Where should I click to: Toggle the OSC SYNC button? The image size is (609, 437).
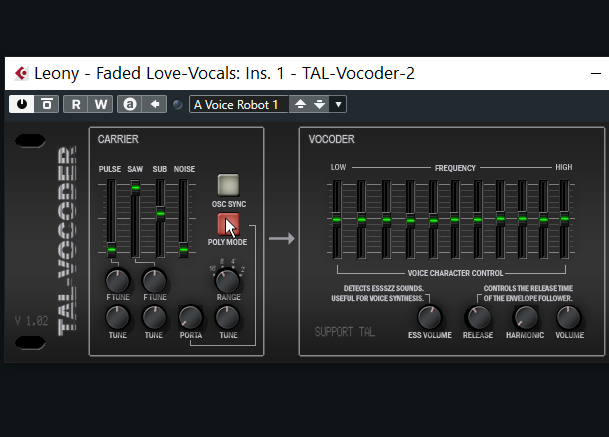point(228,185)
